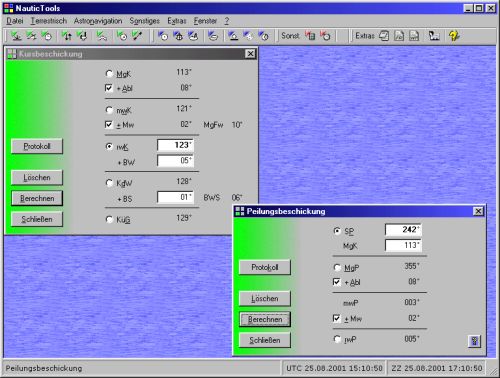Select the rwP radio button
The width and height of the screenshot is (500, 378).
(337, 339)
